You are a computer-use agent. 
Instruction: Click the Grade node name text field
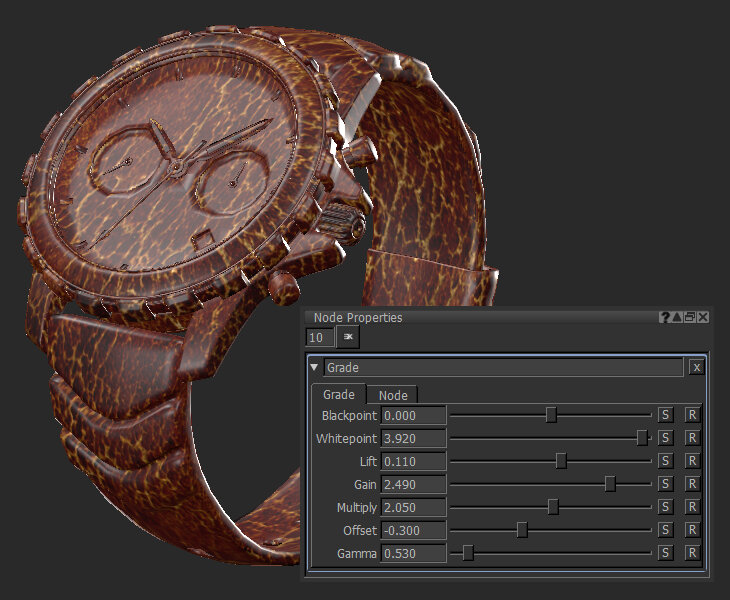tap(500, 368)
